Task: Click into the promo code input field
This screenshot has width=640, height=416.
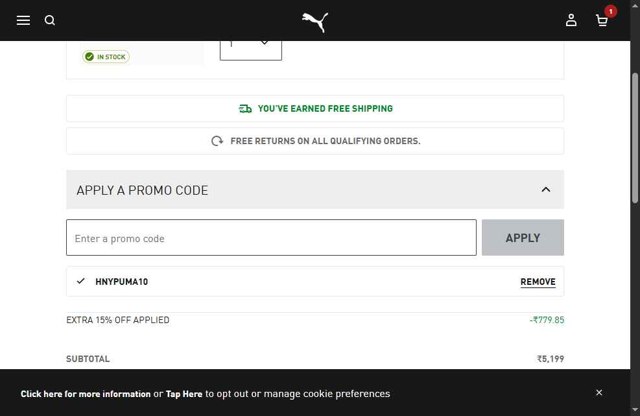Action: coord(271,238)
